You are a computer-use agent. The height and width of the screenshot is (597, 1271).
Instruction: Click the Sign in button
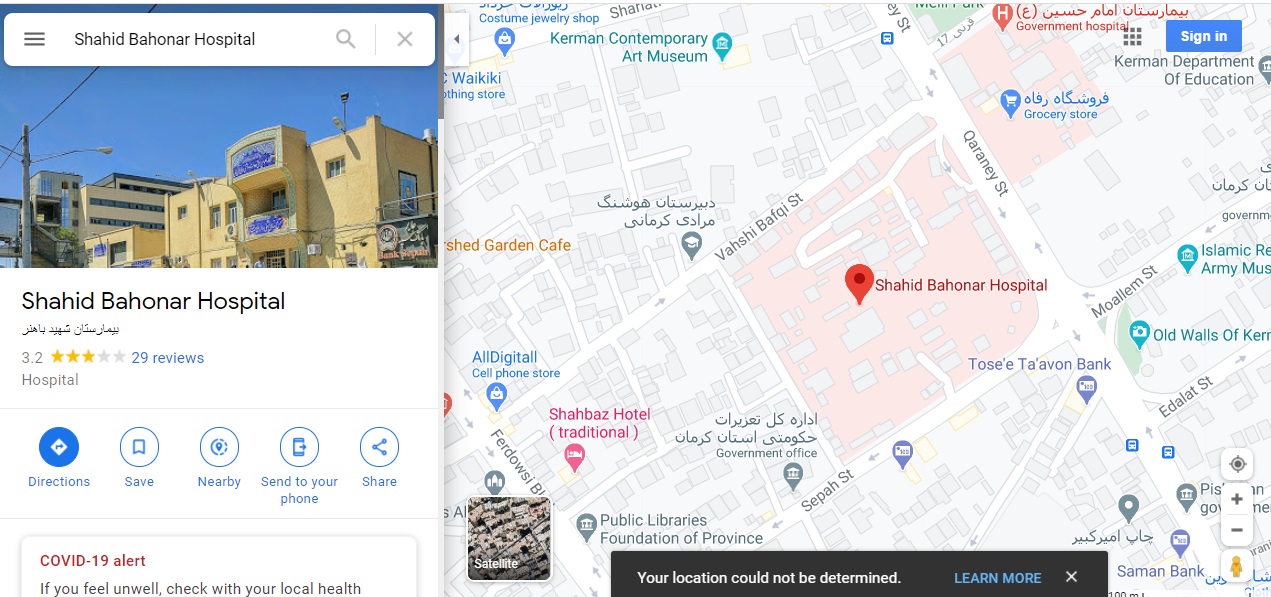[x=1203, y=36]
